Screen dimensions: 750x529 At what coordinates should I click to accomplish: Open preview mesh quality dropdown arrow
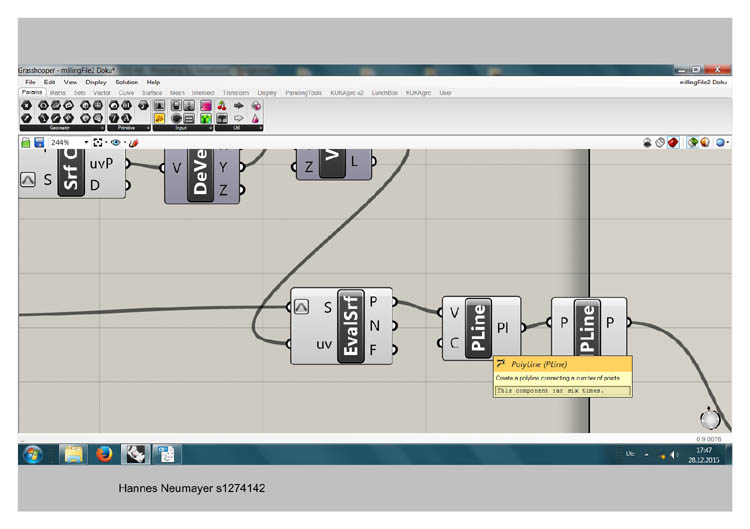728,143
